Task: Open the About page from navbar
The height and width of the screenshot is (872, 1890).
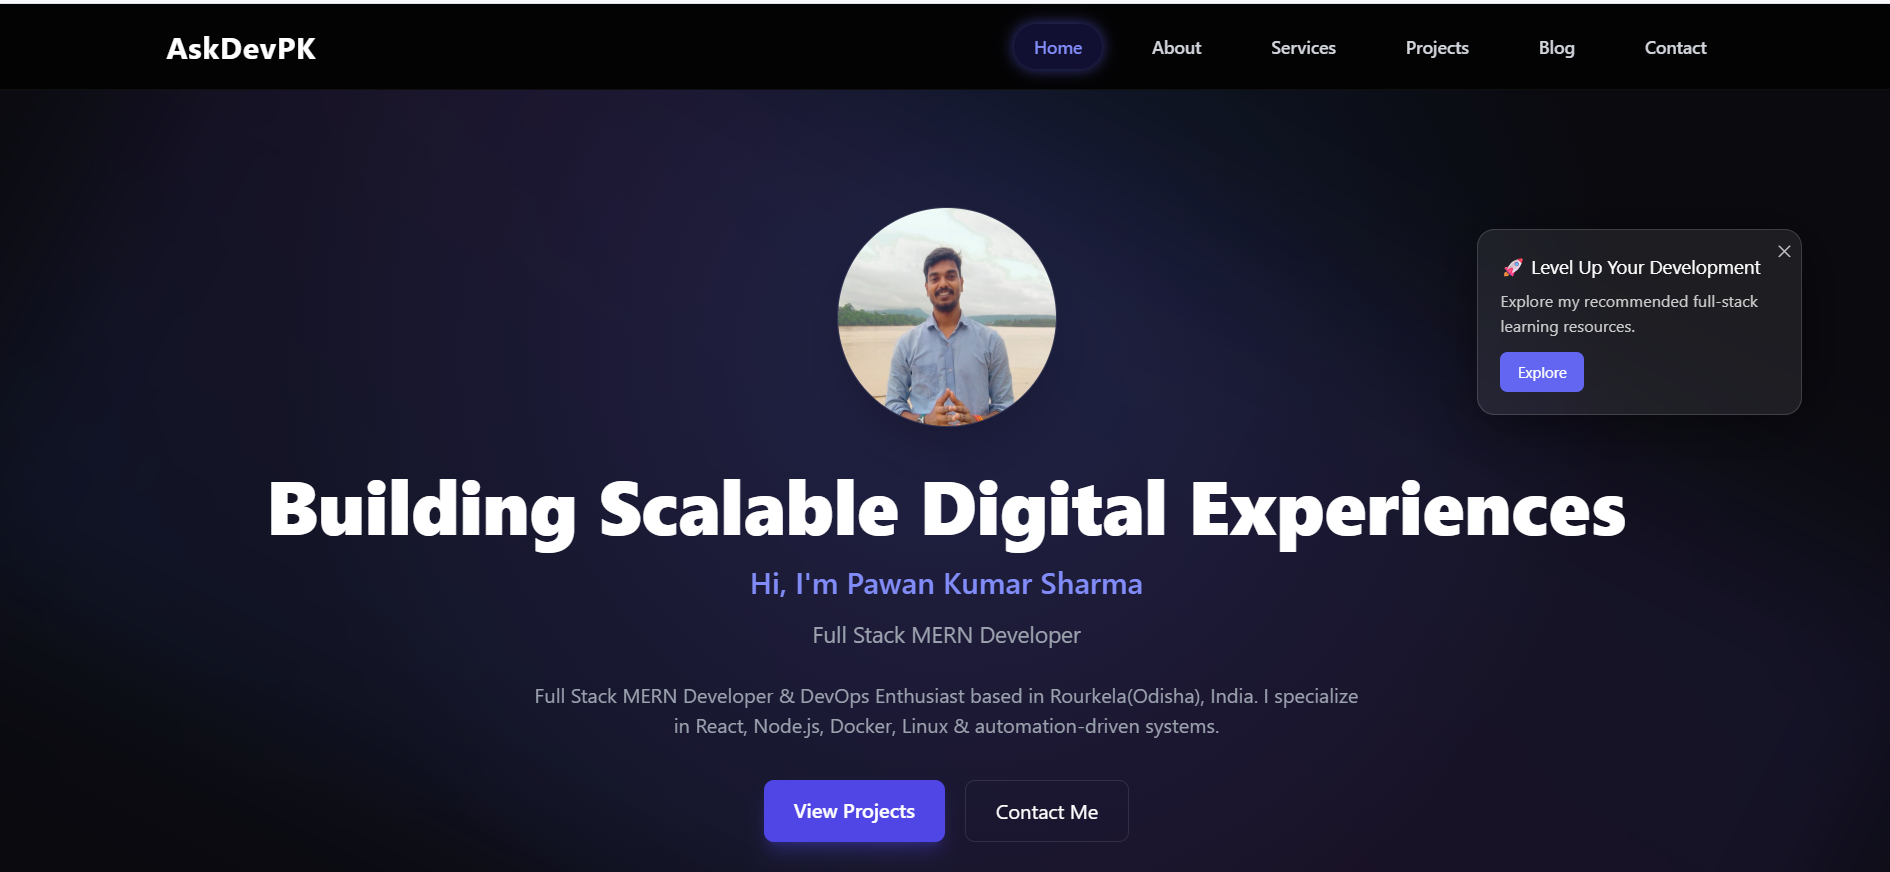Action: point(1176,47)
